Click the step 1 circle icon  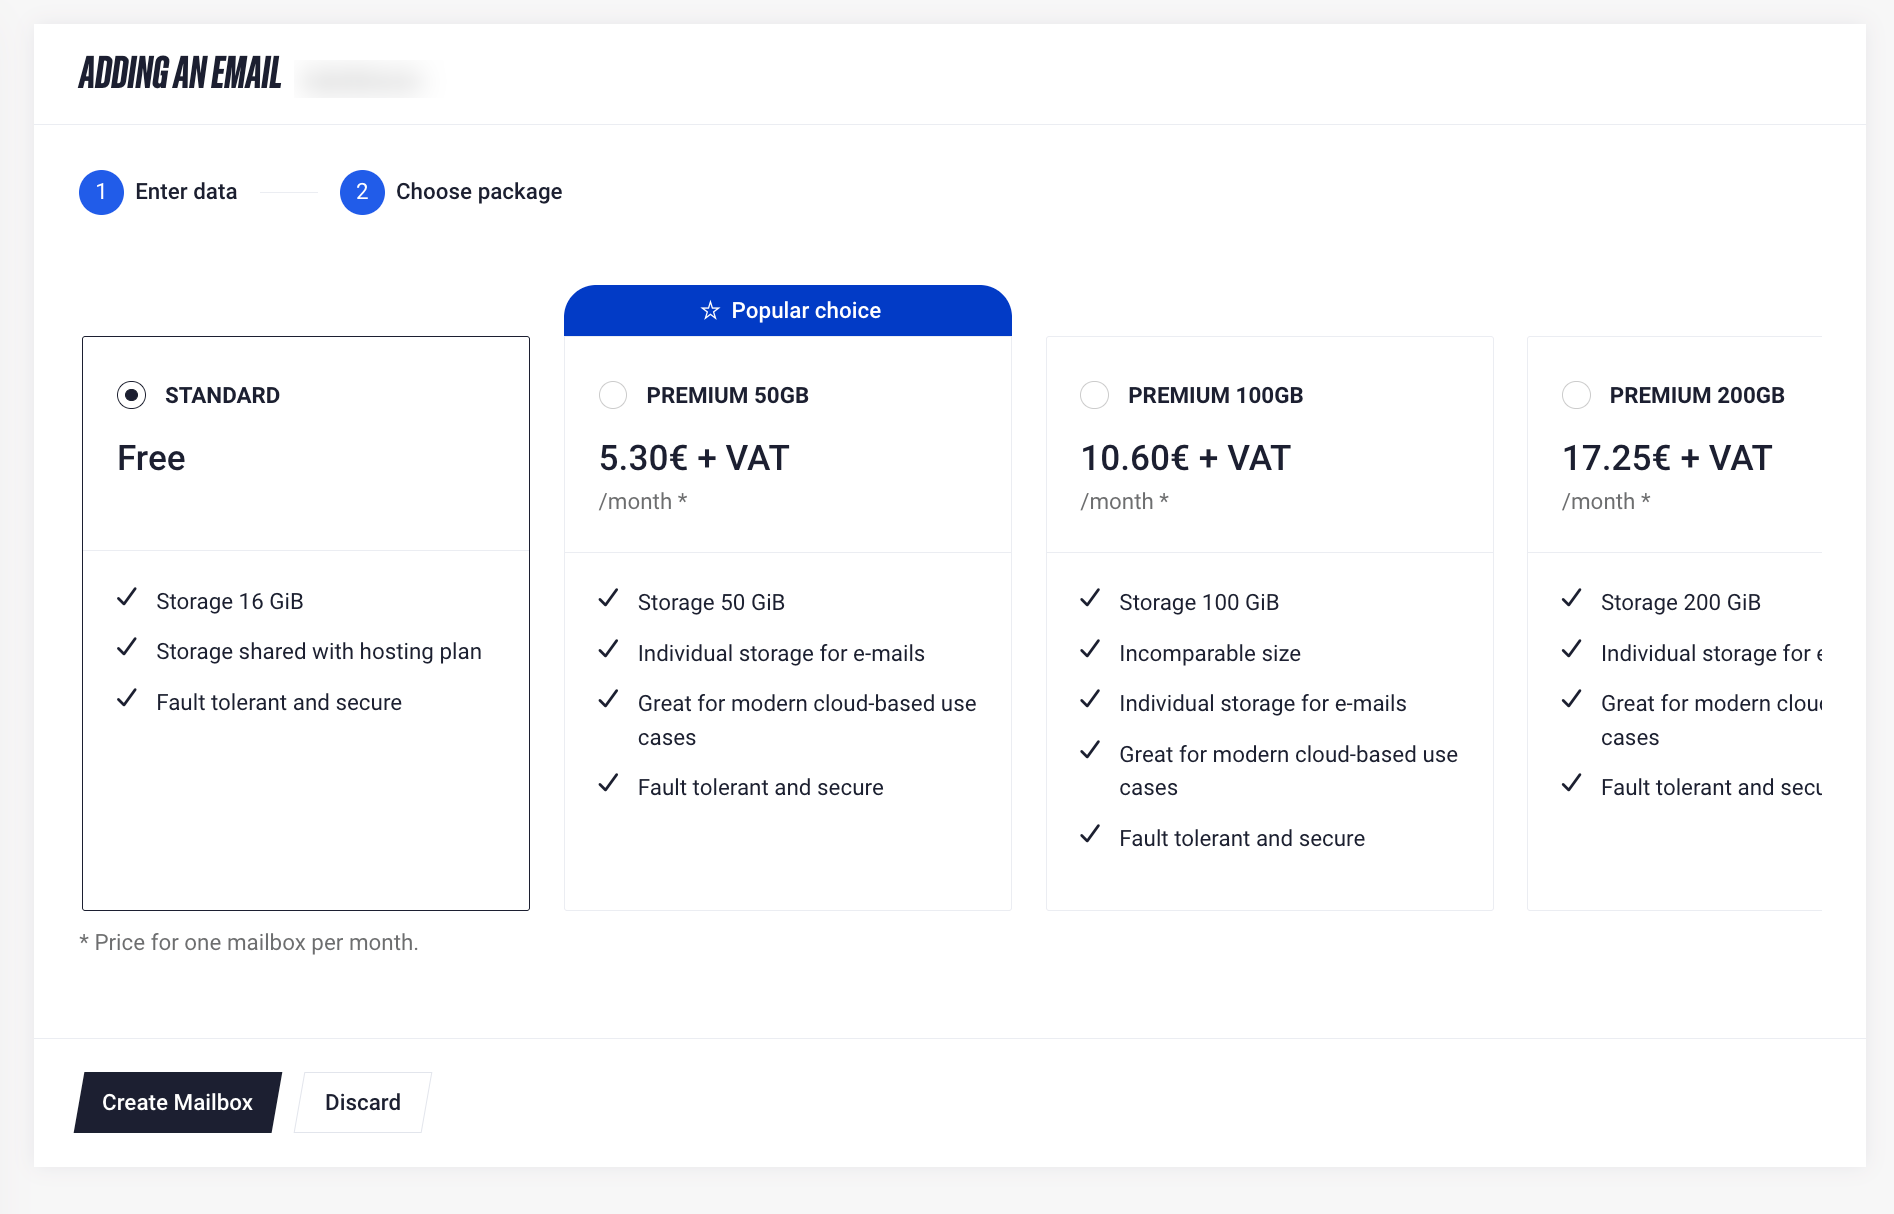pos(101,192)
